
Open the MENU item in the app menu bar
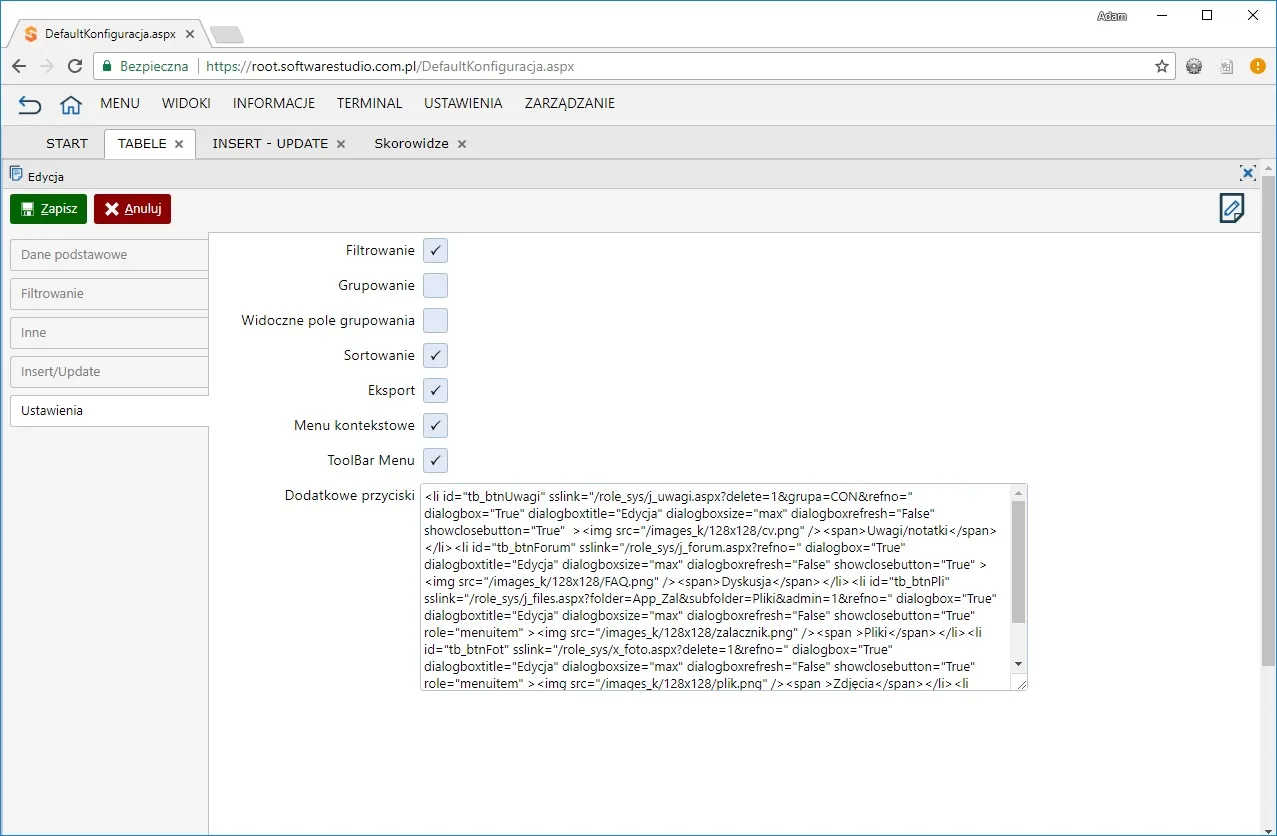120,104
